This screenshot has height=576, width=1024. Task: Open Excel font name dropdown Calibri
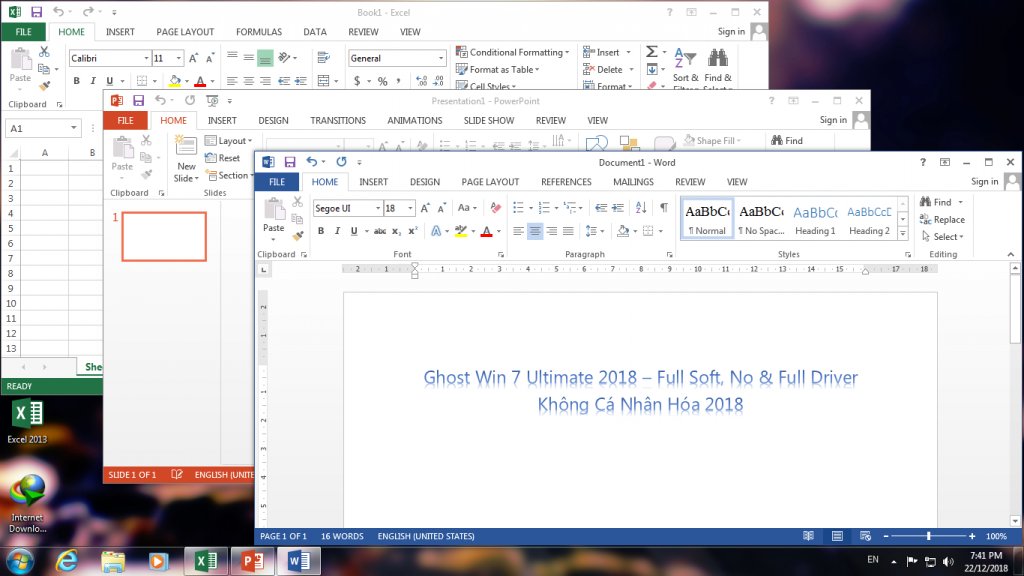(x=146, y=58)
